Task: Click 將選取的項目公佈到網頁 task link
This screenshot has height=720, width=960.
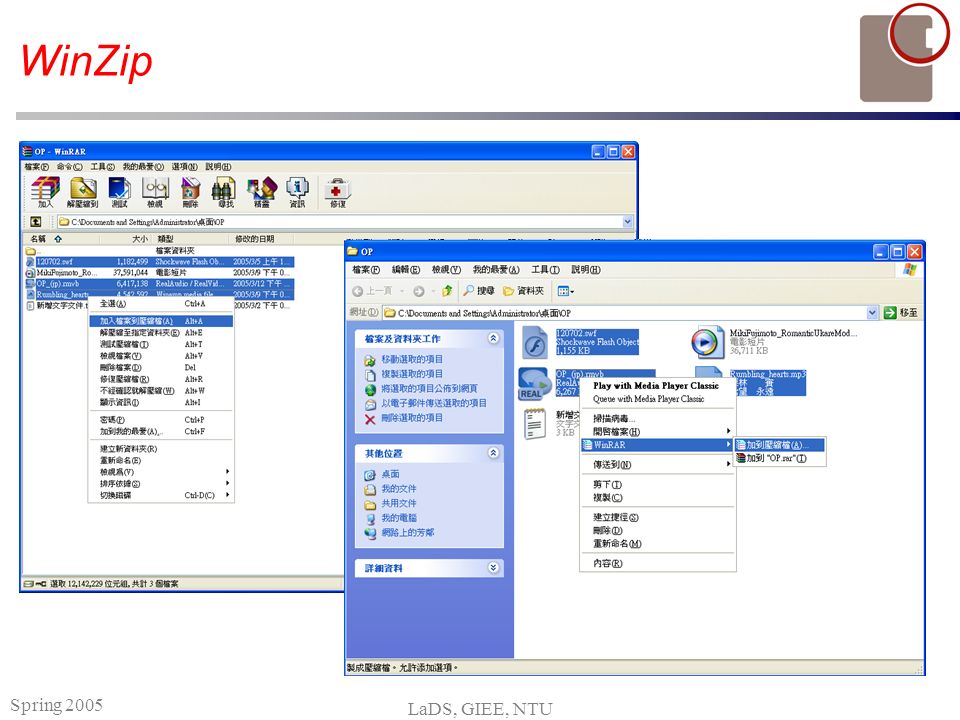Action: click(x=421, y=389)
